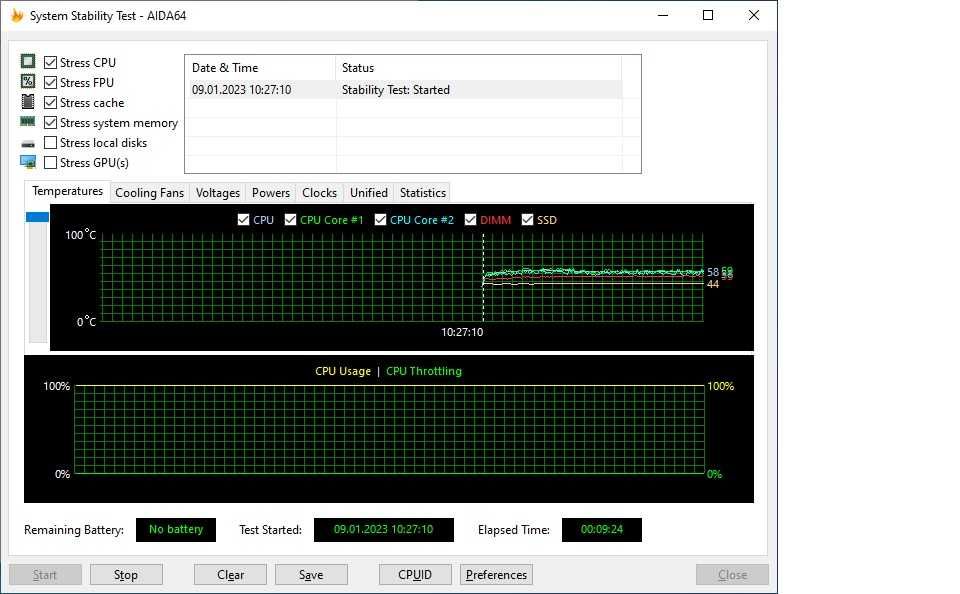Image resolution: width=960 pixels, height=594 pixels.
Task: Maximize the System Stability Test window
Action: 708,15
